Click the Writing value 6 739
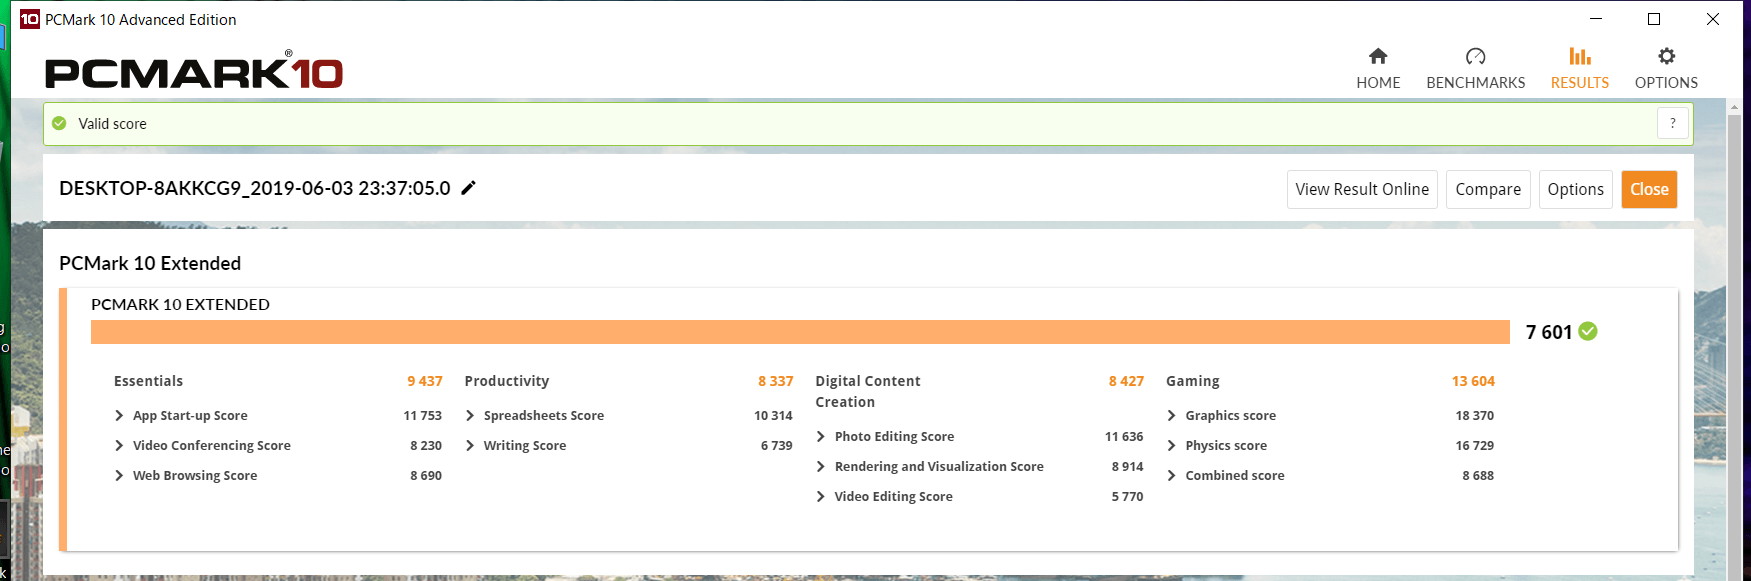Screen dimensions: 1751x581 [777, 446]
